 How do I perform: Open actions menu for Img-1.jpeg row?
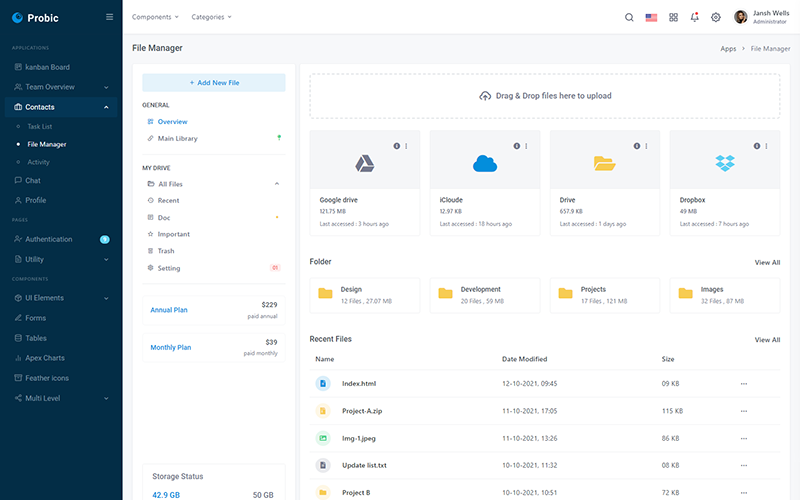pos(744,438)
